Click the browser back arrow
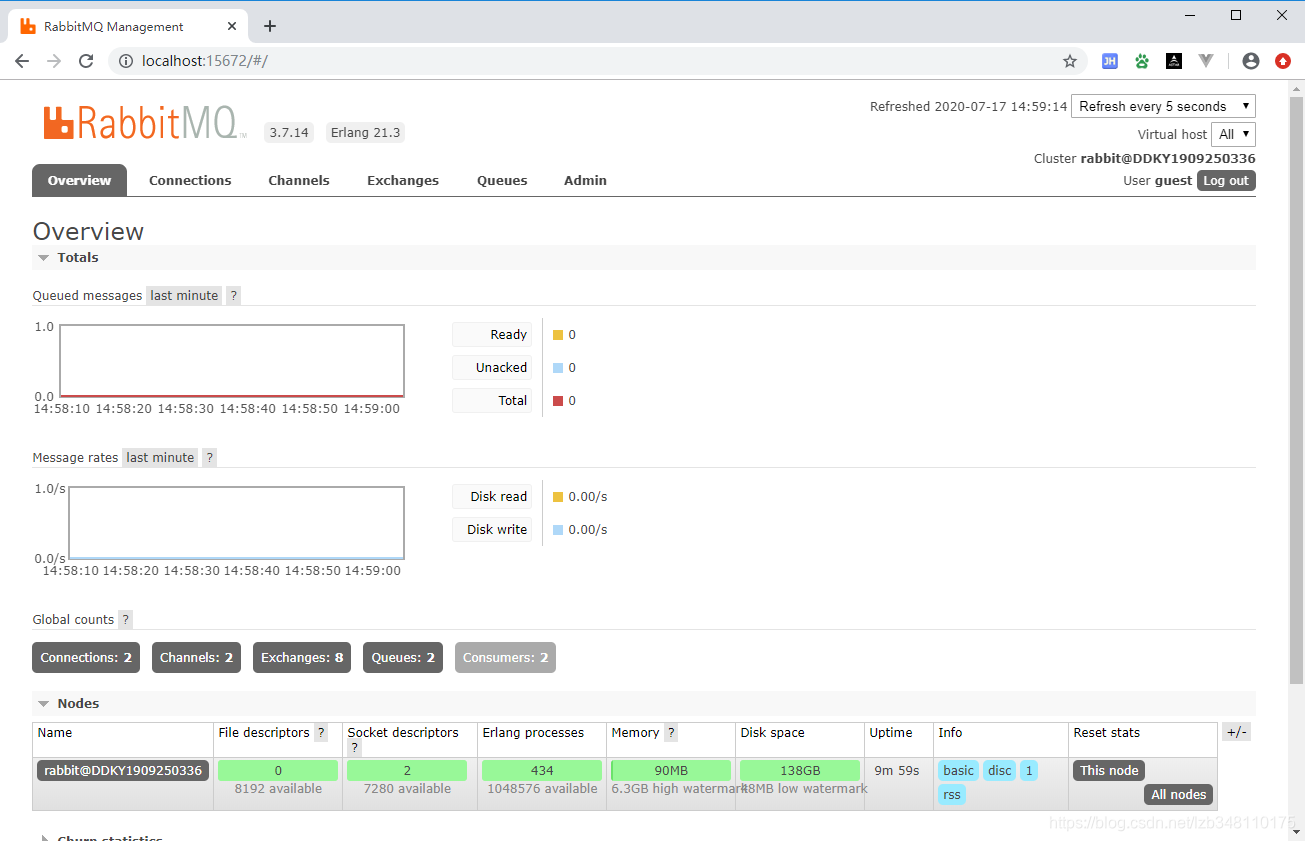 coord(22,61)
